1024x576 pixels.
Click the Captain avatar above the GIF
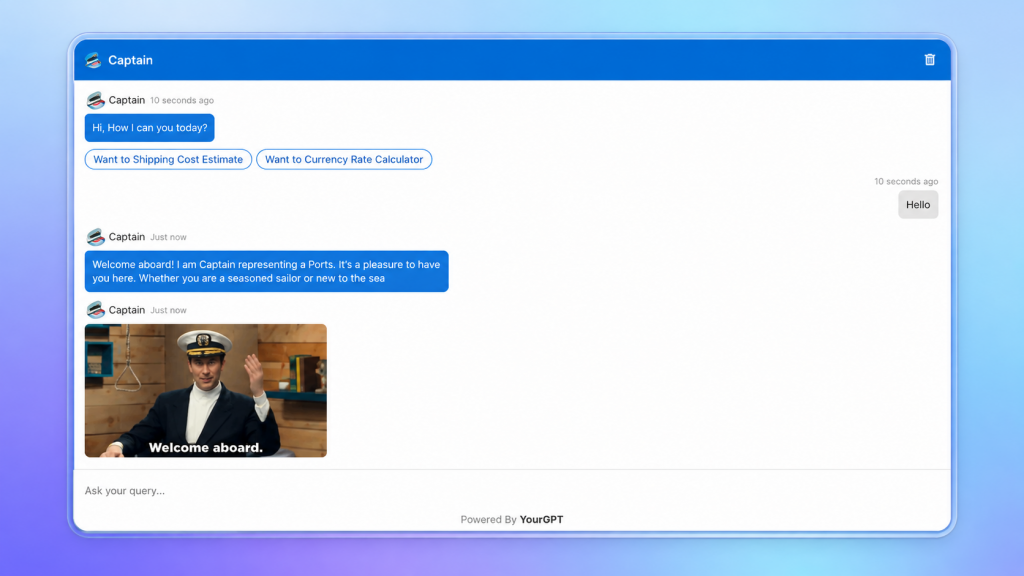pyautogui.click(x=95, y=310)
